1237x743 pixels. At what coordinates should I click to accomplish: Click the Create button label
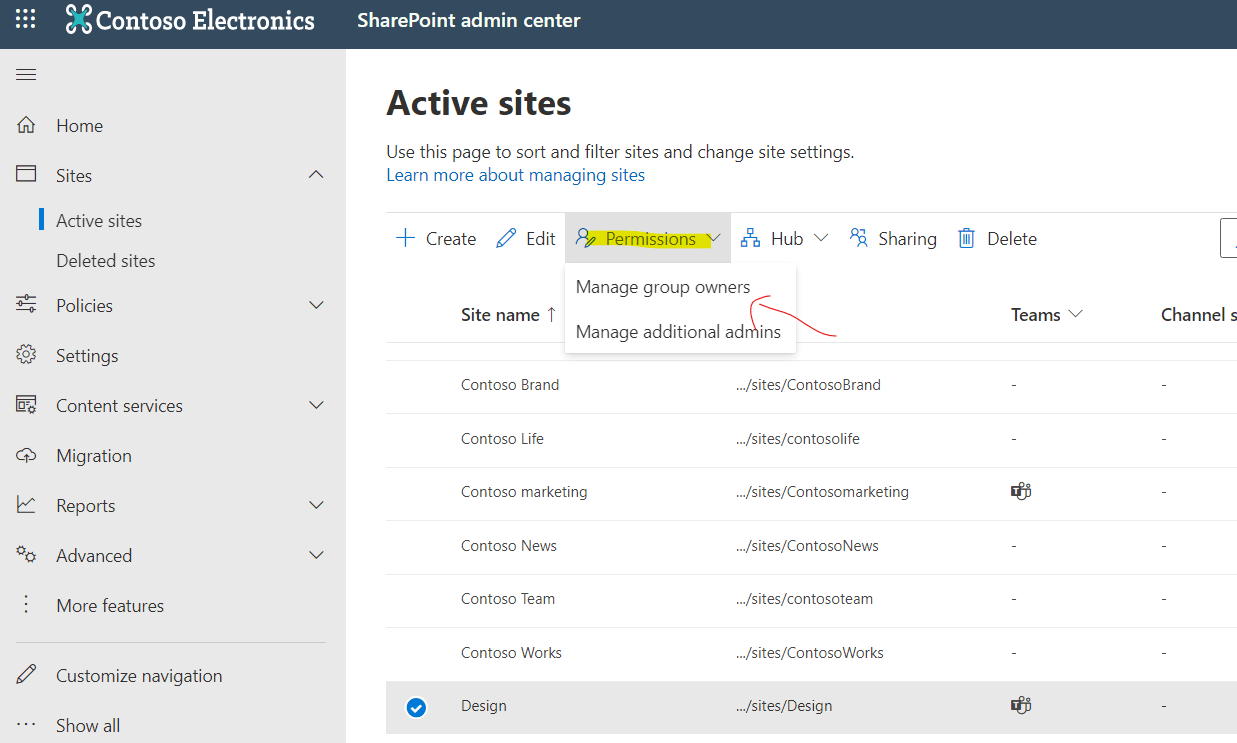(451, 238)
